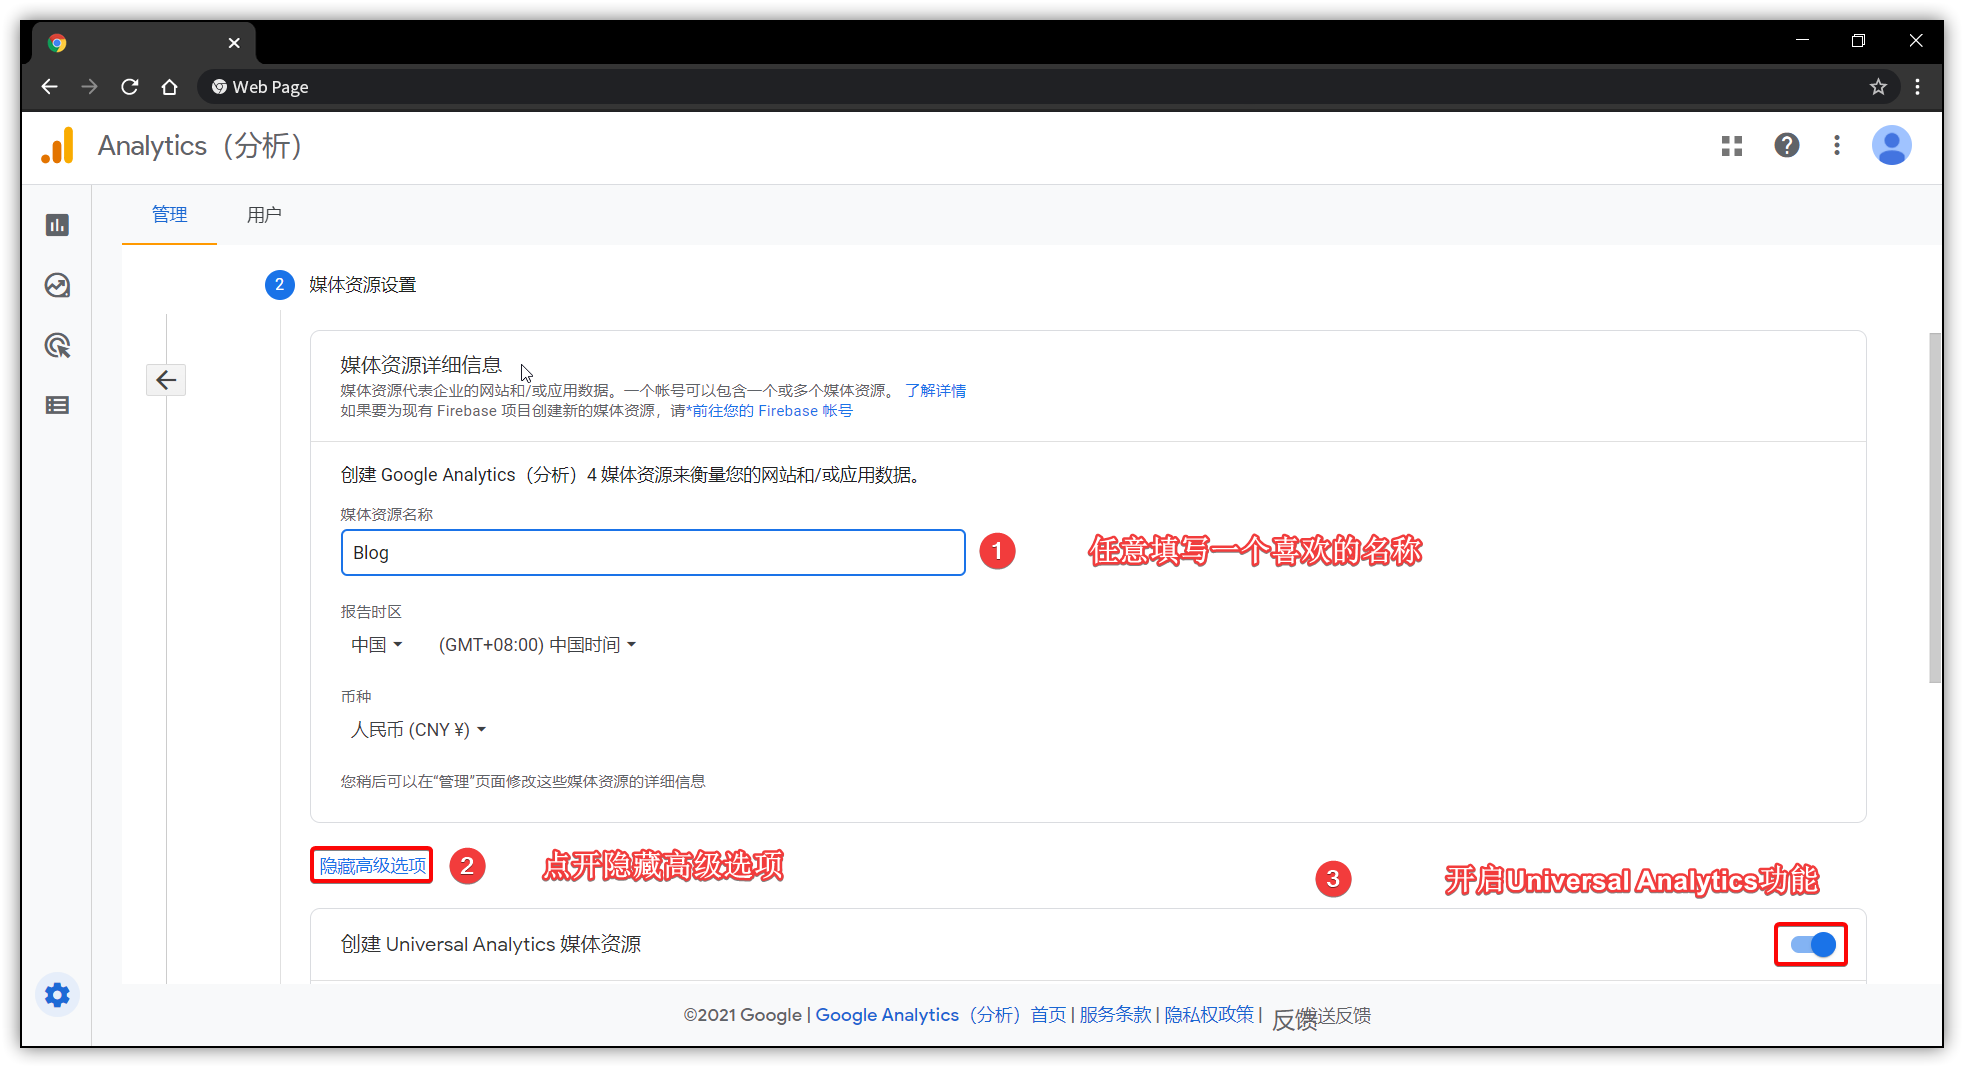The height and width of the screenshot is (1068, 1964).
Task: Open the Google apps grid icon
Action: [1732, 146]
